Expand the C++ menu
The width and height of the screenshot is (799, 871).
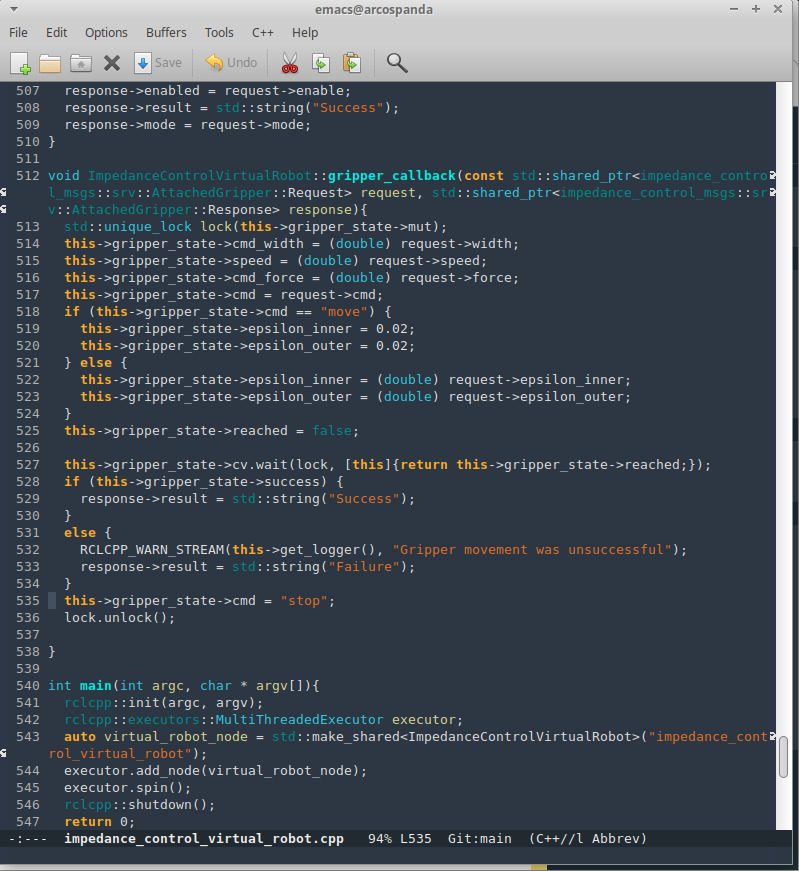262,32
